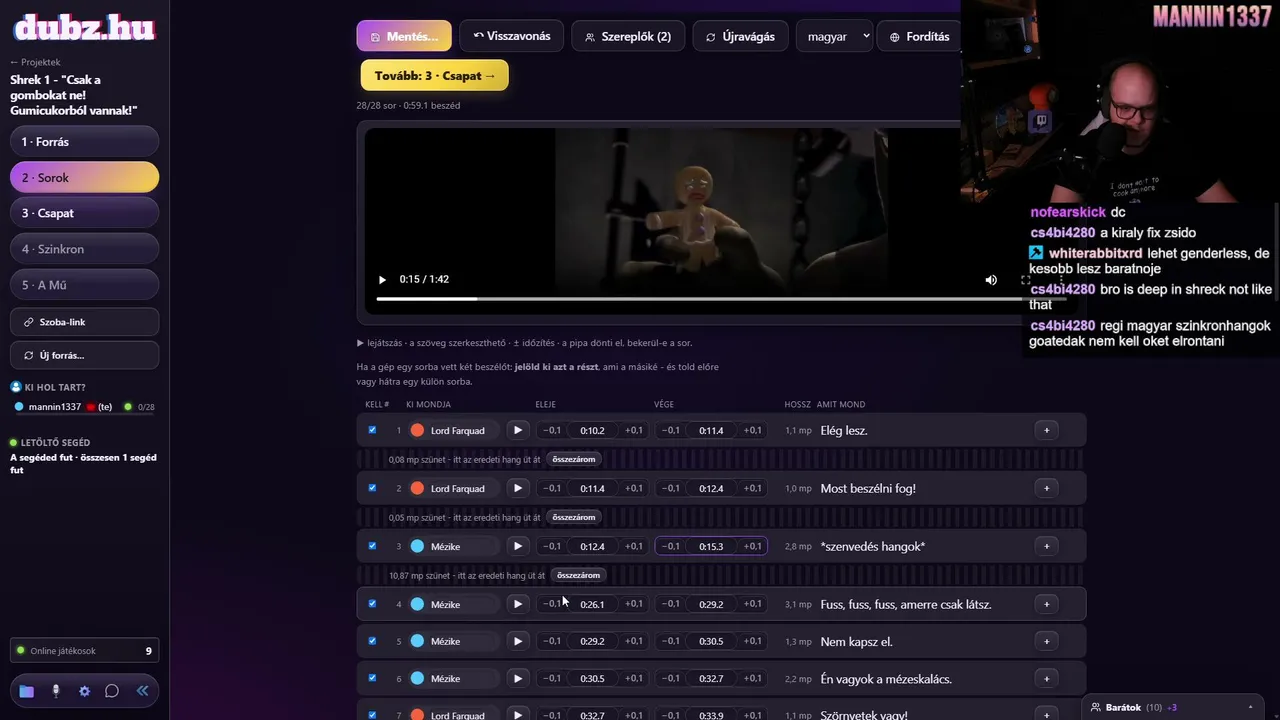1280x720 pixels.
Task: Increase line 4 start time 0:26.1 by 0,1
Action: point(634,604)
